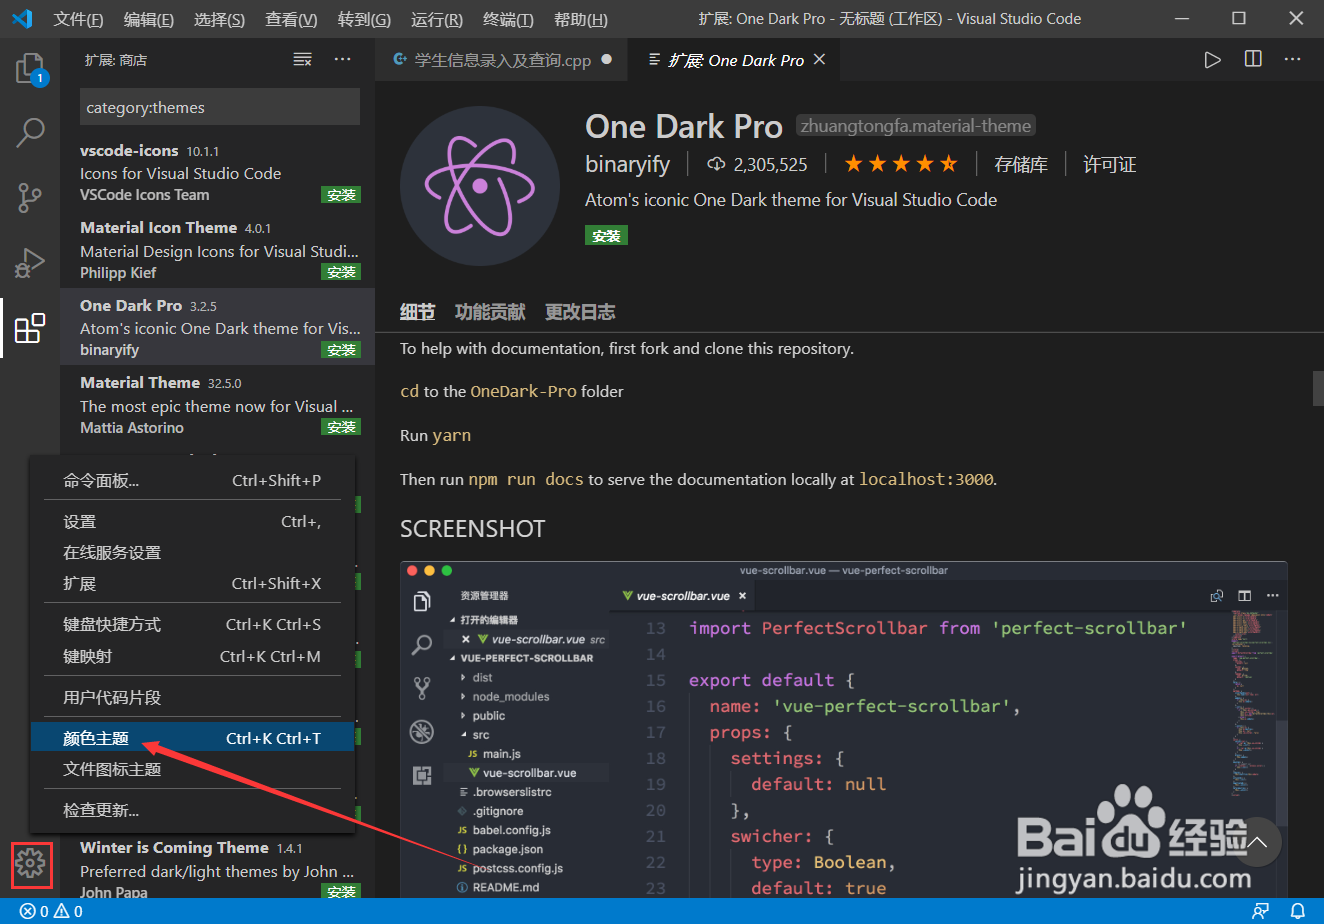Switch to the 细节 details tab
1324x924 pixels.
[x=417, y=312]
